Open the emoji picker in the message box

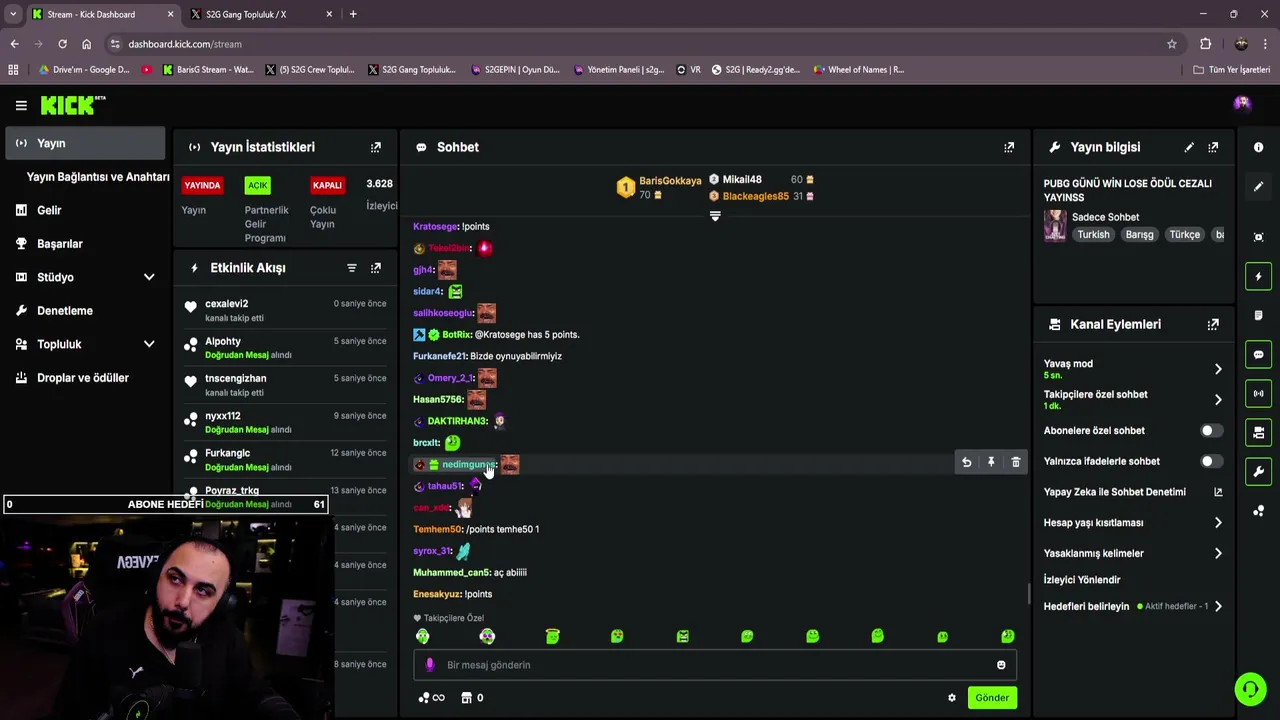[x=1001, y=665]
